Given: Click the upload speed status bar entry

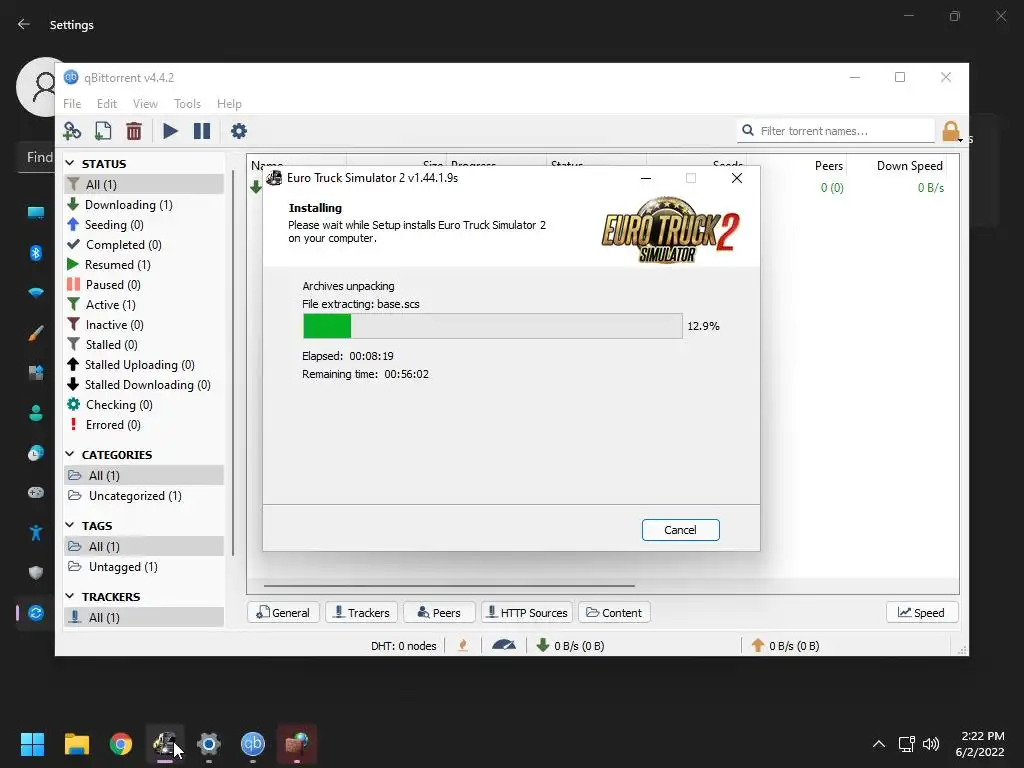Looking at the screenshot, I should [785, 645].
